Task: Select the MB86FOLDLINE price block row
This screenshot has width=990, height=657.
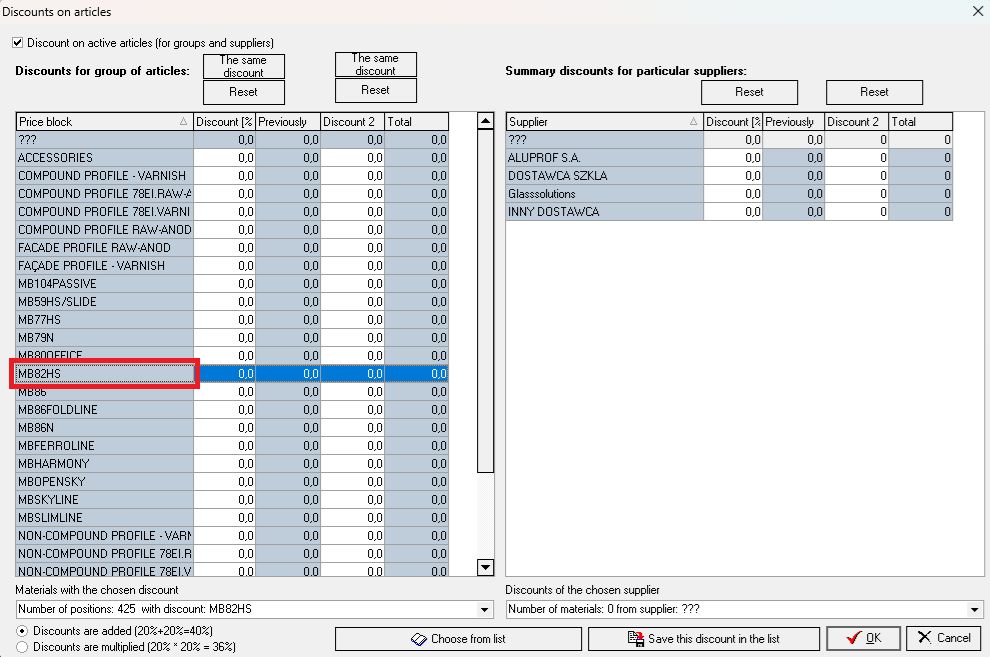Action: (104, 410)
